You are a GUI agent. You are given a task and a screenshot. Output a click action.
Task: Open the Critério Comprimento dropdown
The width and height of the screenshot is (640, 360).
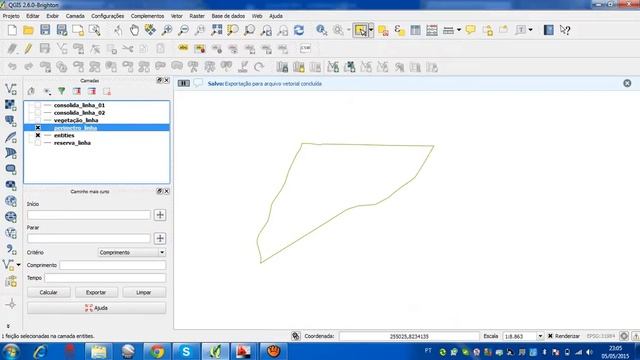pyautogui.click(x=131, y=252)
